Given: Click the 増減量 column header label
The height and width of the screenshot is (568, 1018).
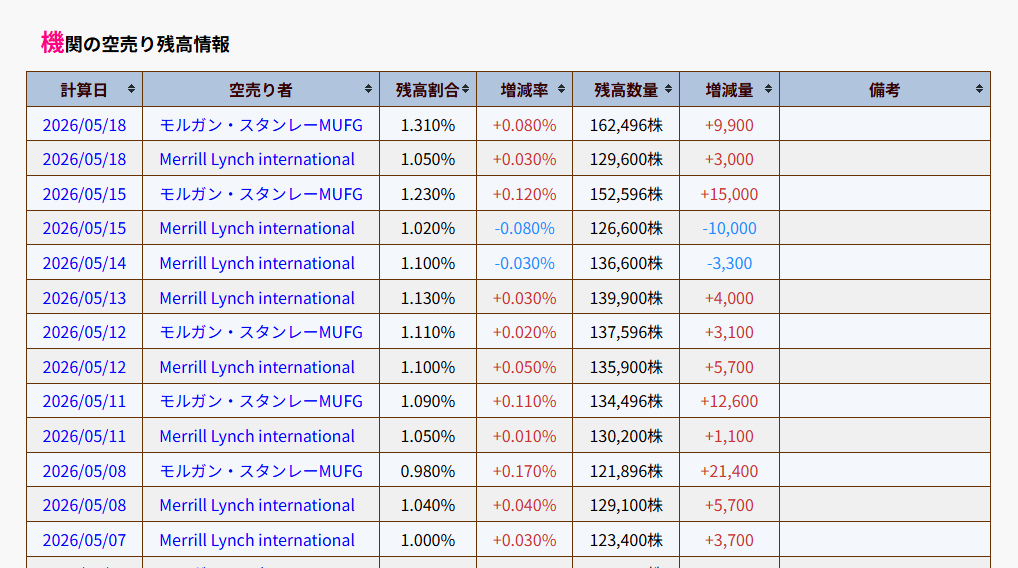Looking at the screenshot, I should [729, 90].
